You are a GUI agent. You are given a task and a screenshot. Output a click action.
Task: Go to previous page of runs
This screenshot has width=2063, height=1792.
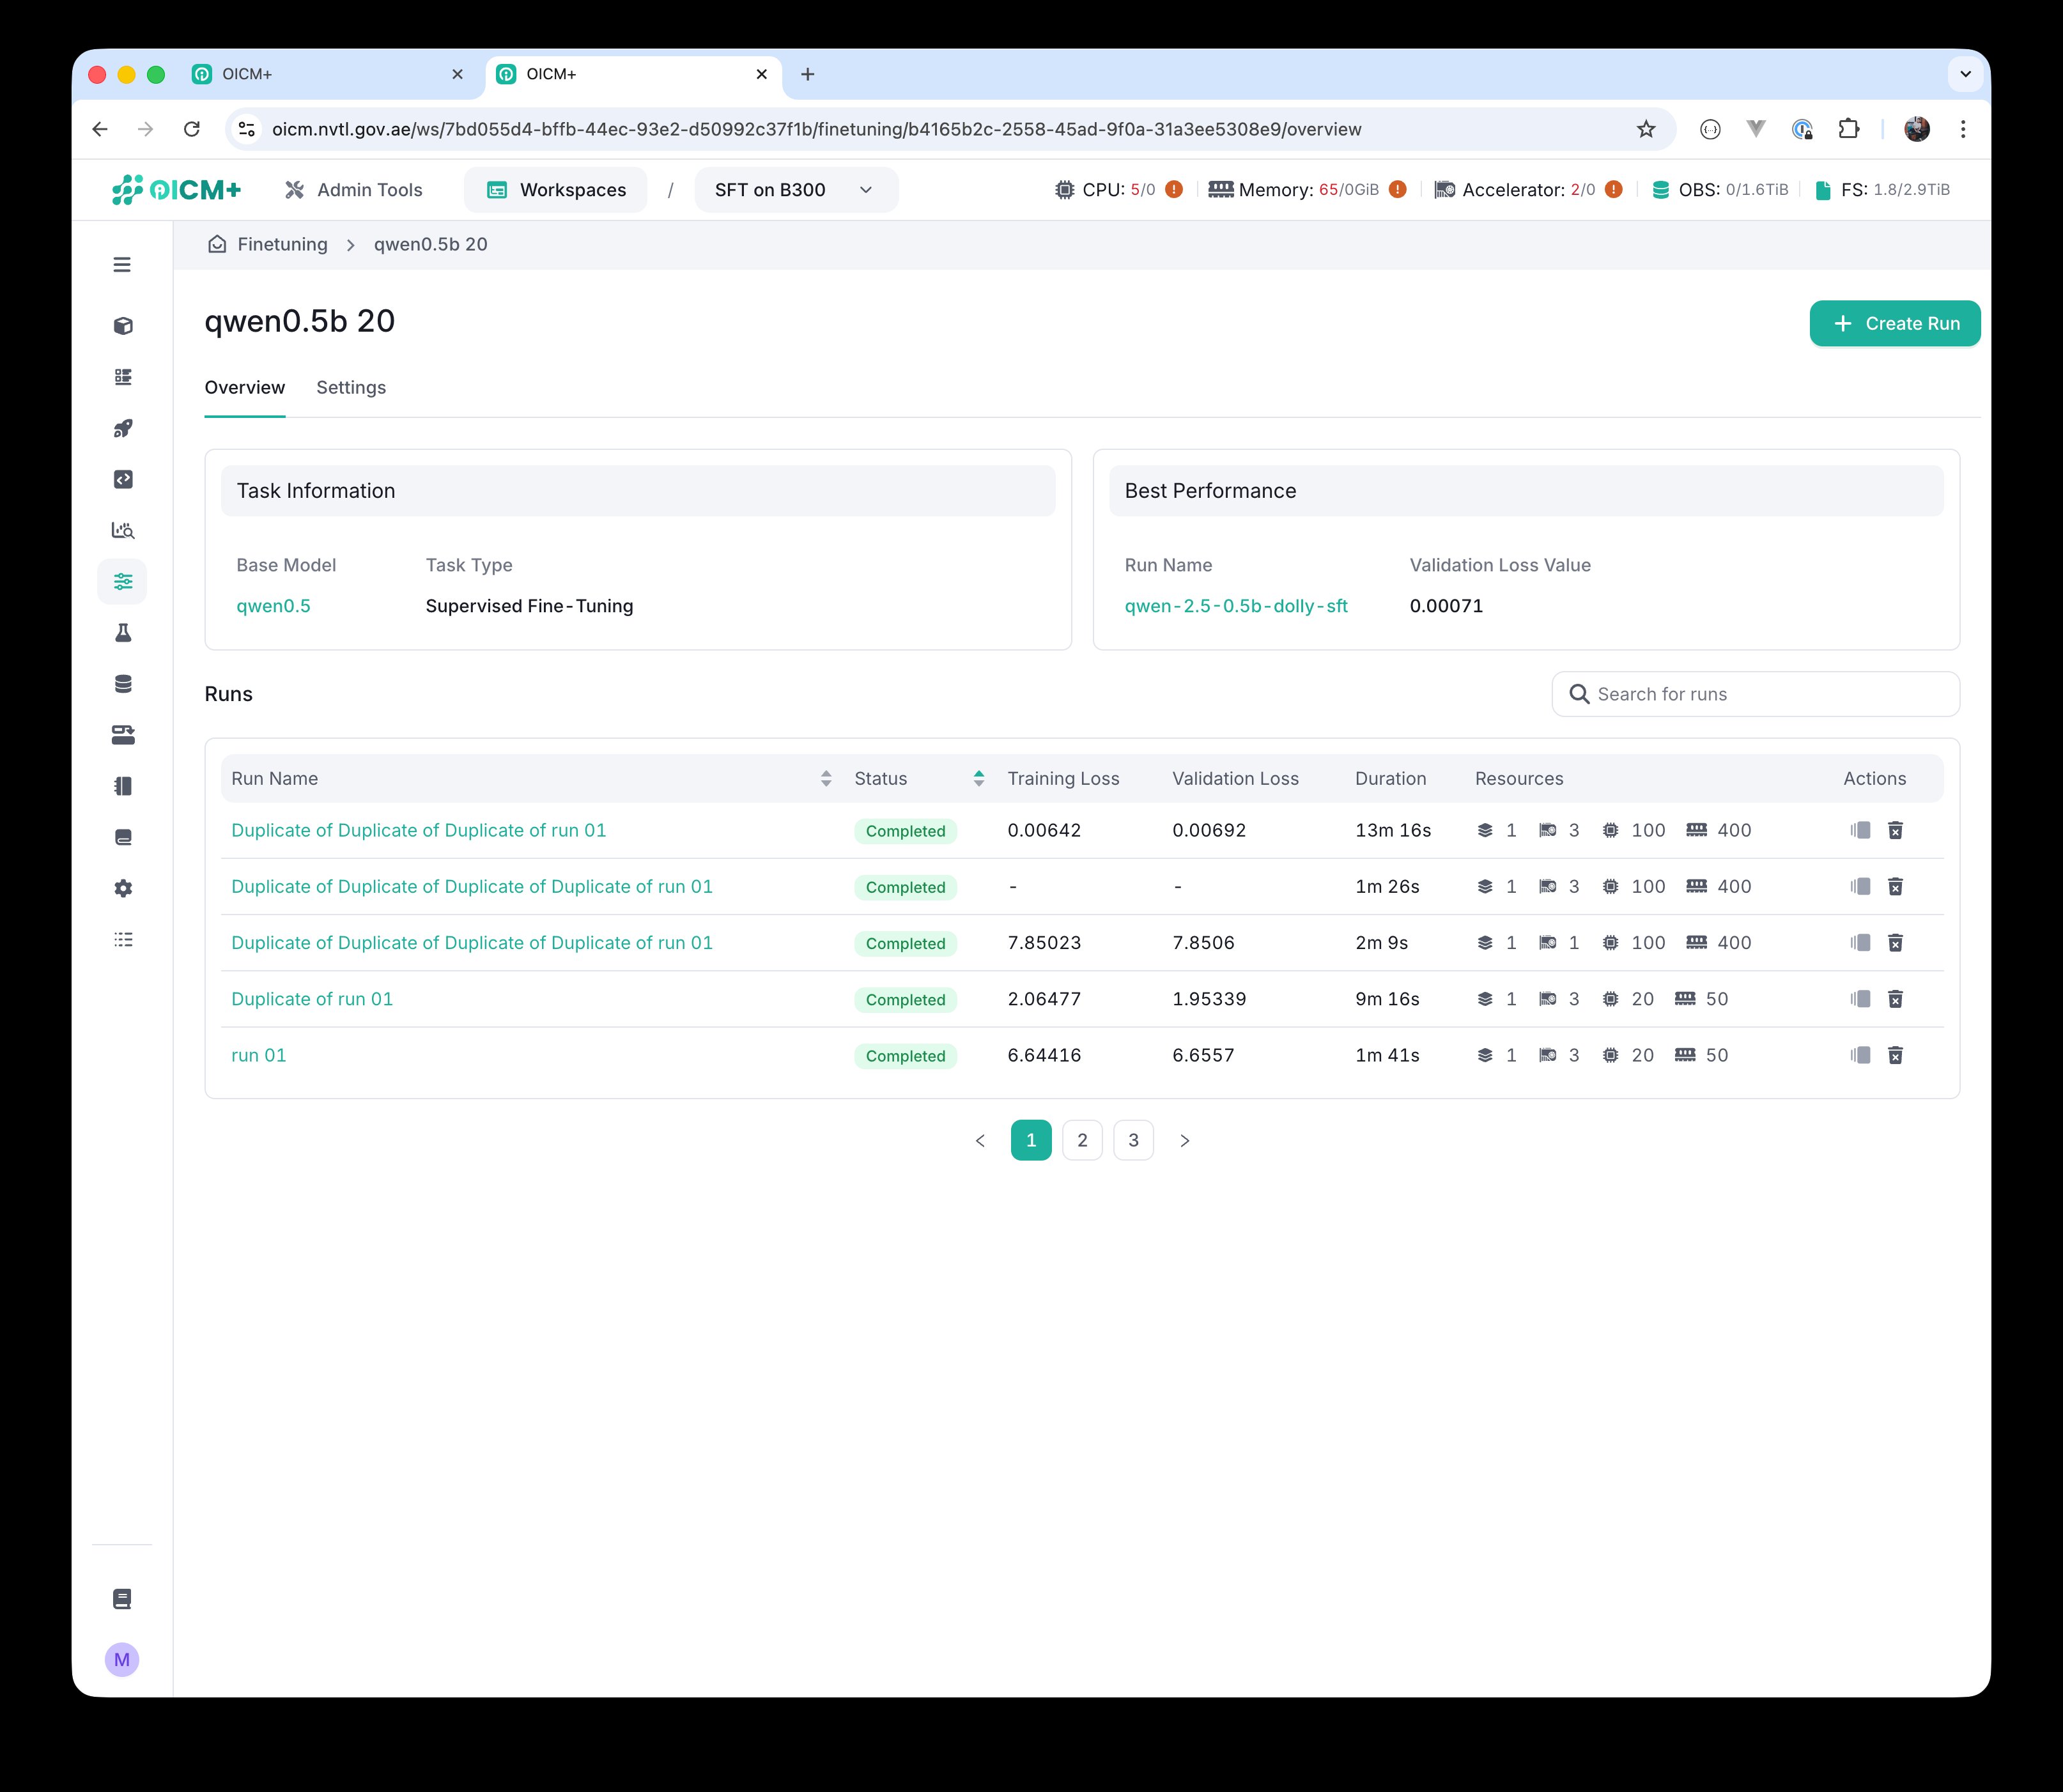[x=980, y=1141]
